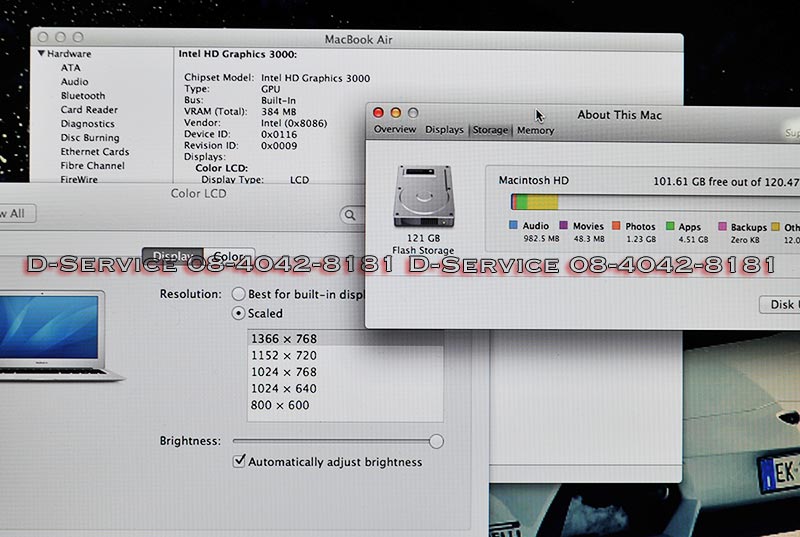Image resolution: width=800 pixels, height=537 pixels.
Task: Click the green Apps legend swatch
Action: click(x=670, y=226)
